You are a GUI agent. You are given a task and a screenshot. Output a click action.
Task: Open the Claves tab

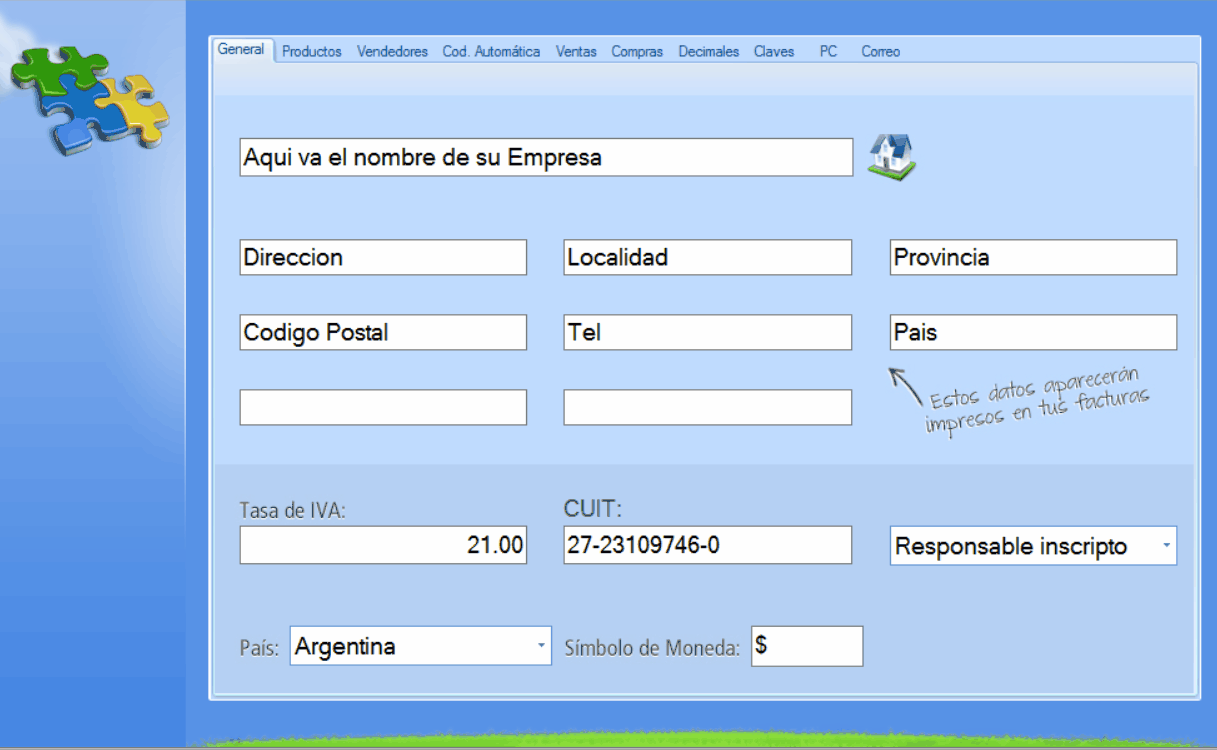(774, 52)
